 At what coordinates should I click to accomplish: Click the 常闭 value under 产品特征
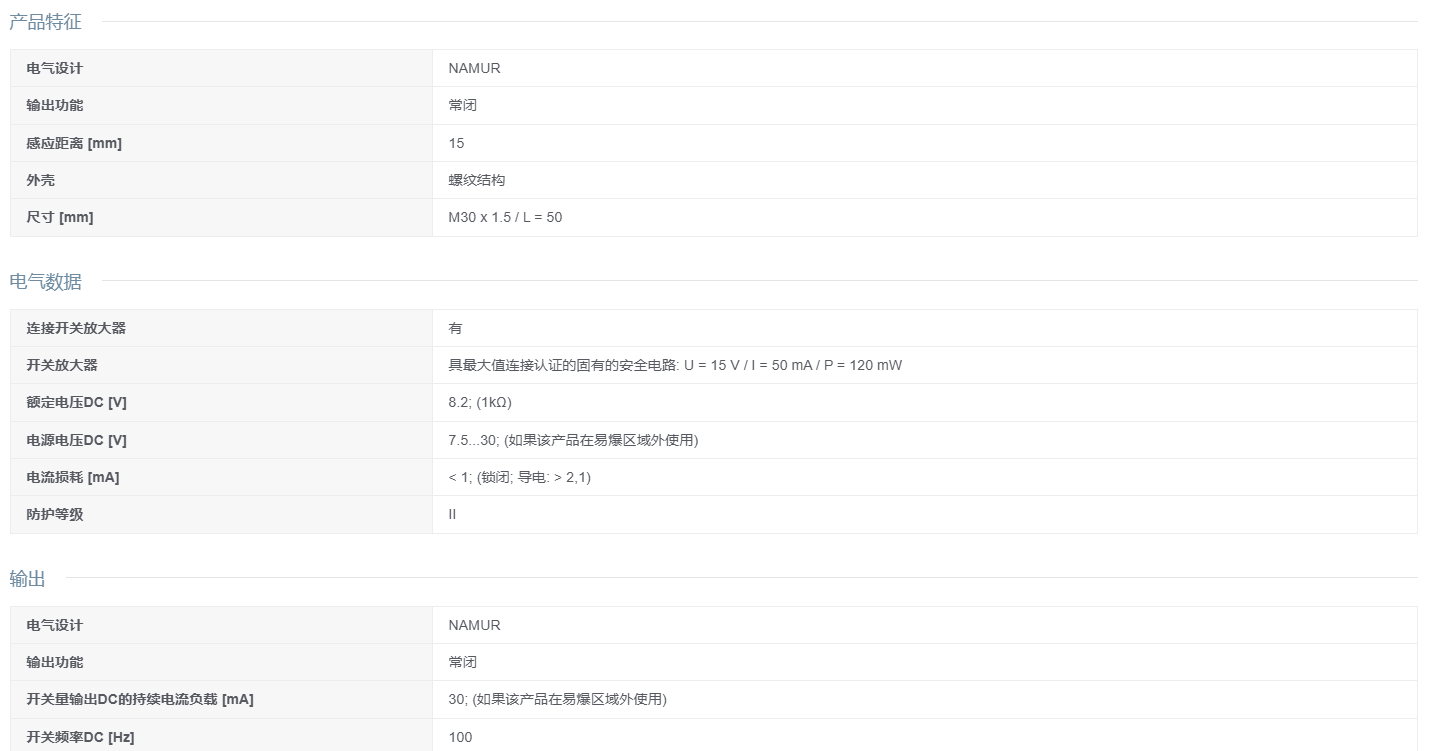(x=462, y=105)
